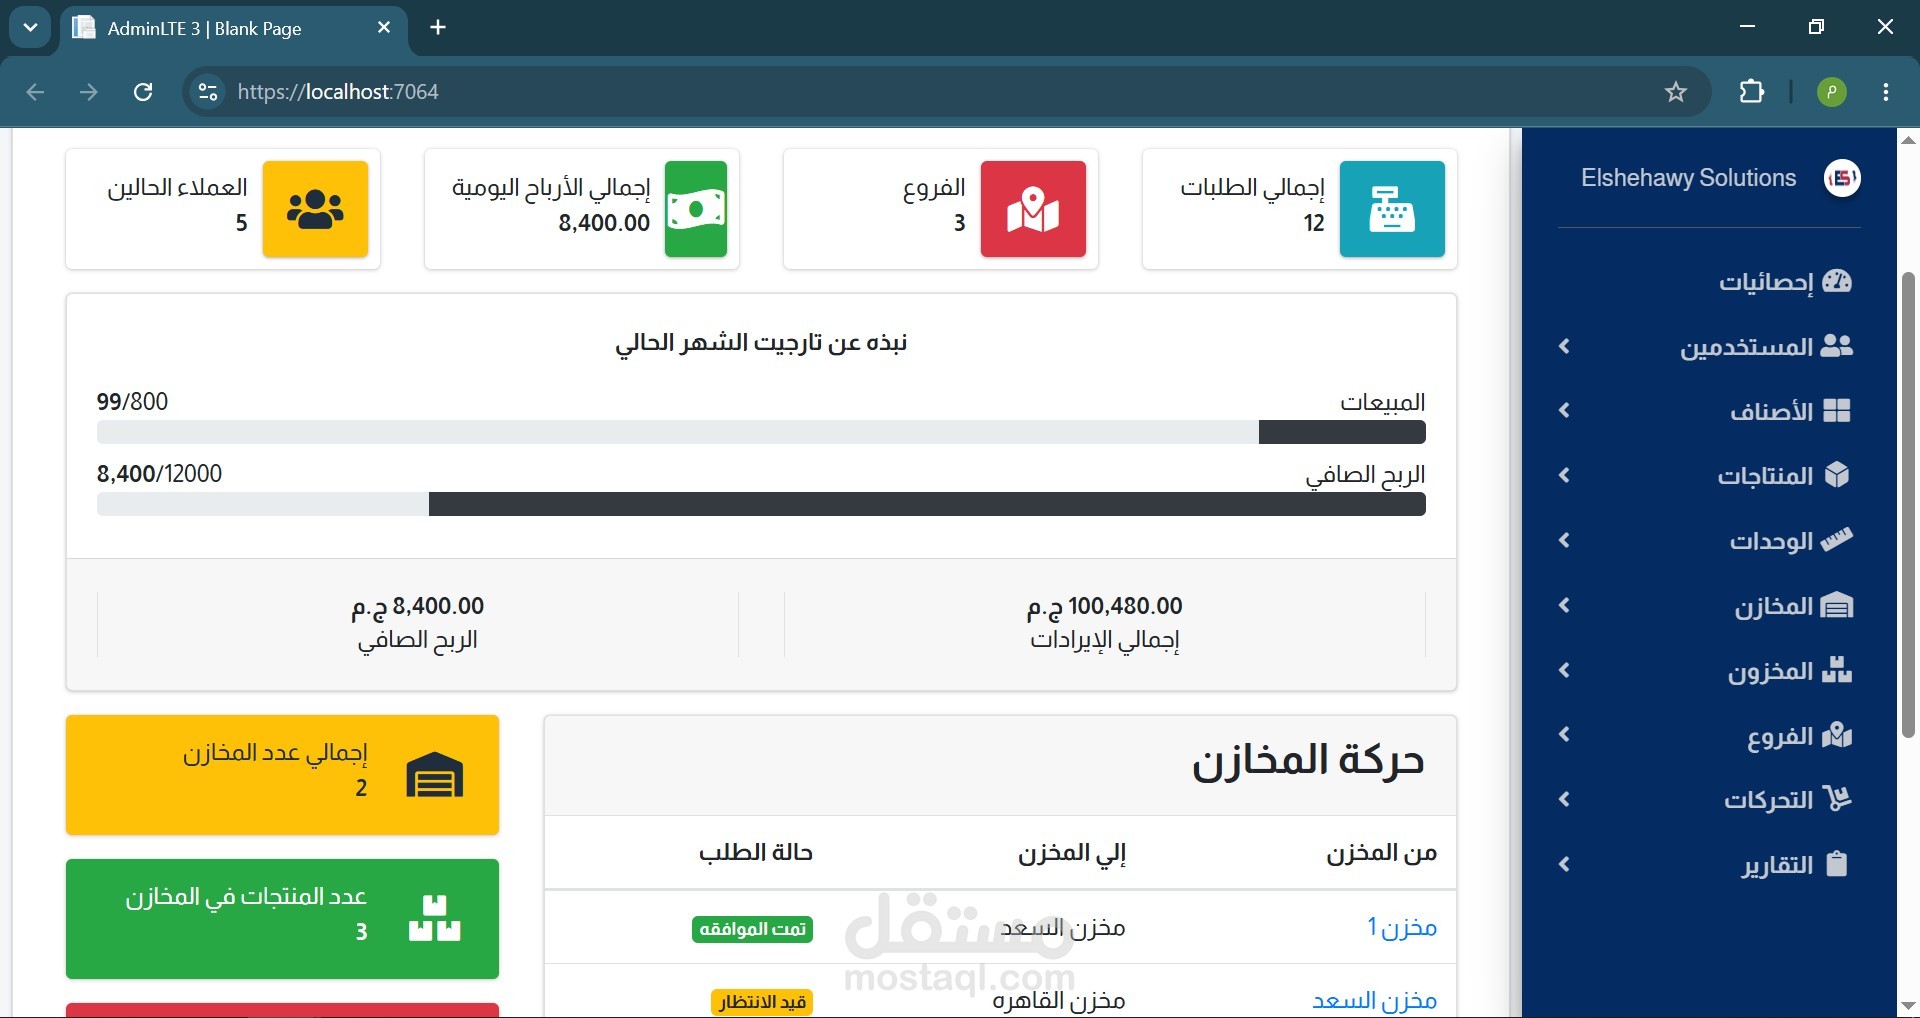Open the blue مخزن السعد source link
Image resolution: width=1920 pixels, height=1018 pixels.
click(1375, 1001)
